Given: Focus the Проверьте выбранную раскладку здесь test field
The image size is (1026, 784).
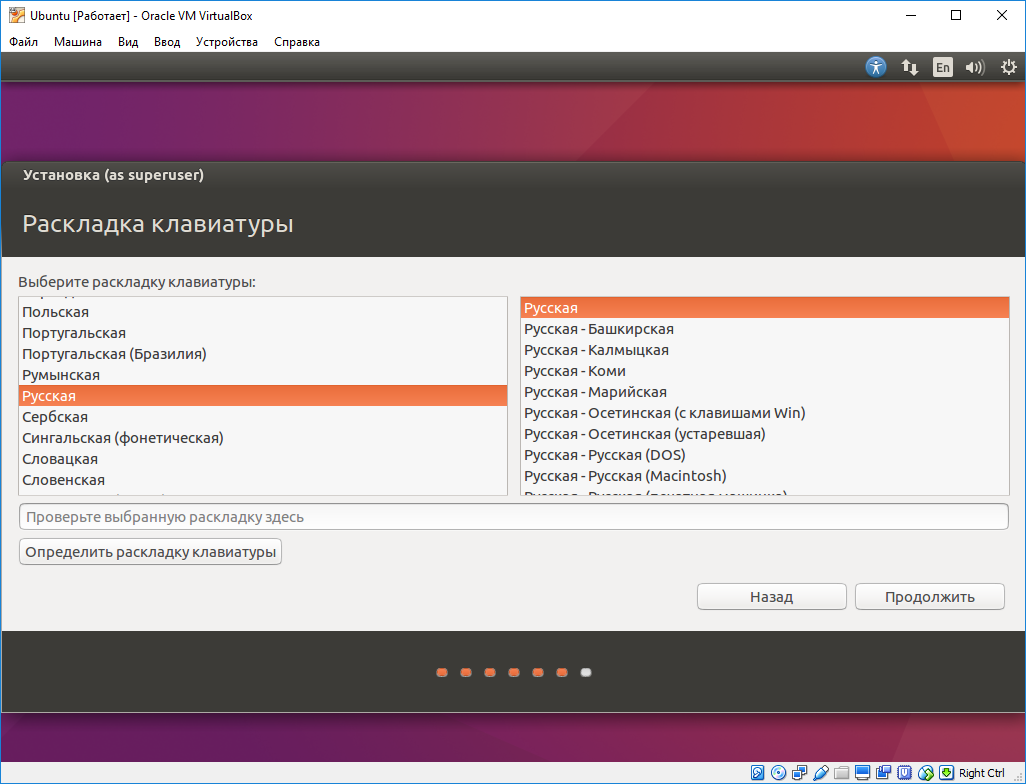Looking at the screenshot, I should click(514, 517).
